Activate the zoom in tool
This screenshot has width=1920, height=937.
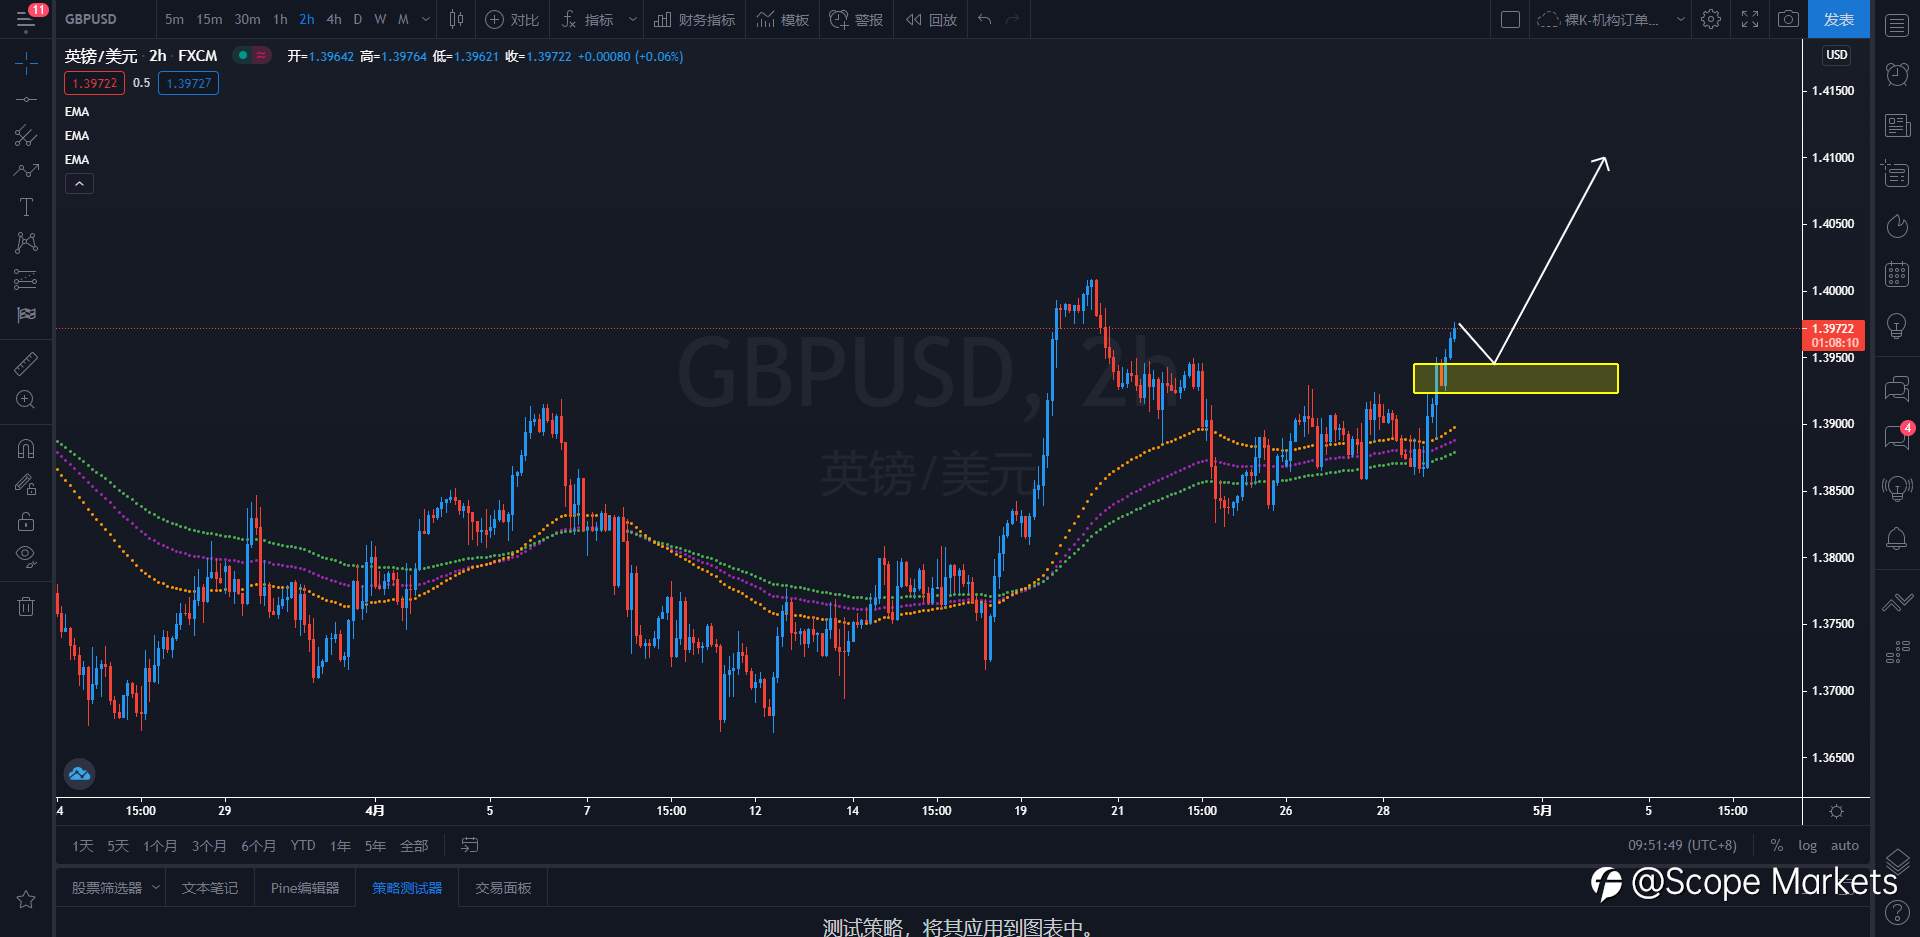tap(26, 400)
